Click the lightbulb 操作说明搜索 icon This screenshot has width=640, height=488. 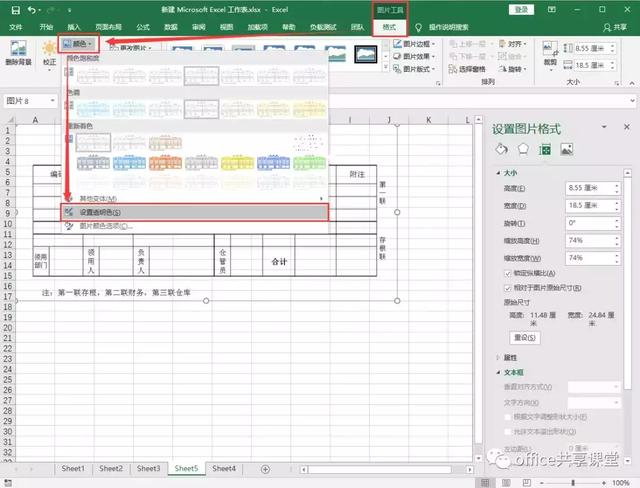pos(418,27)
